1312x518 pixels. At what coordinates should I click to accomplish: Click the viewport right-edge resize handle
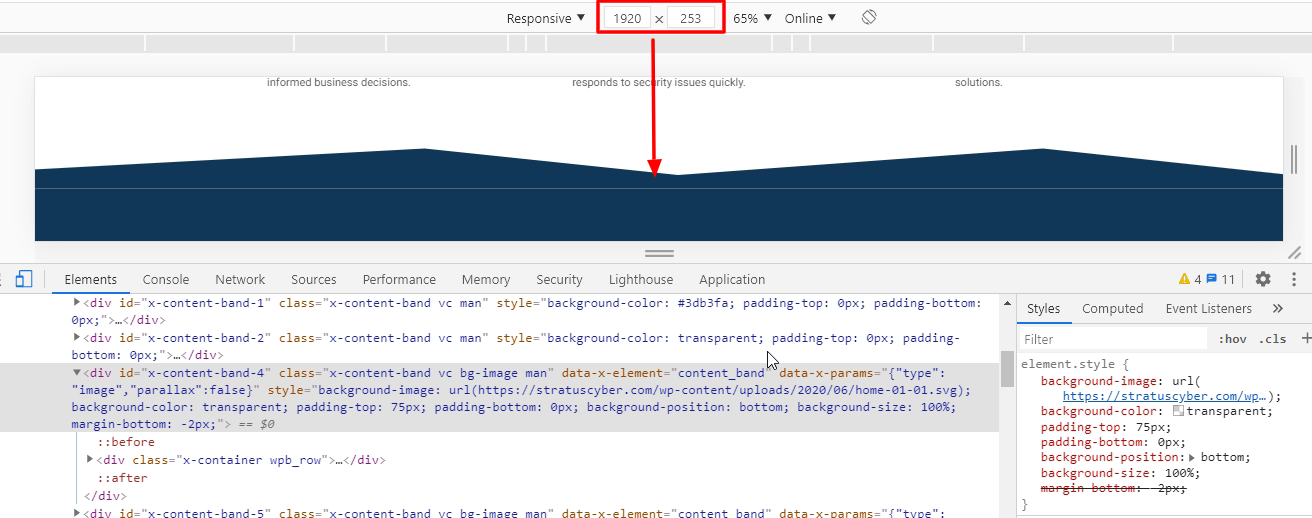click(x=1293, y=159)
